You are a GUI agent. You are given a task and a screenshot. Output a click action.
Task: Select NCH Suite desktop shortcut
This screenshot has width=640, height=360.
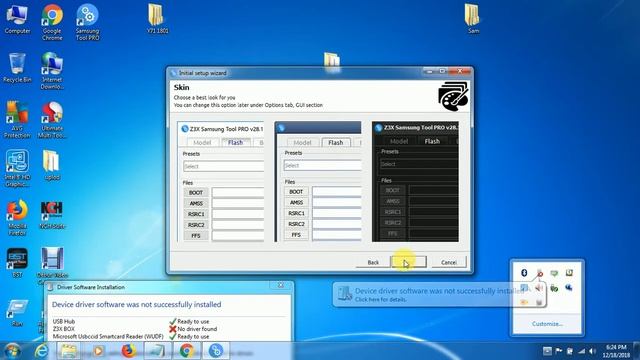click(x=52, y=215)
